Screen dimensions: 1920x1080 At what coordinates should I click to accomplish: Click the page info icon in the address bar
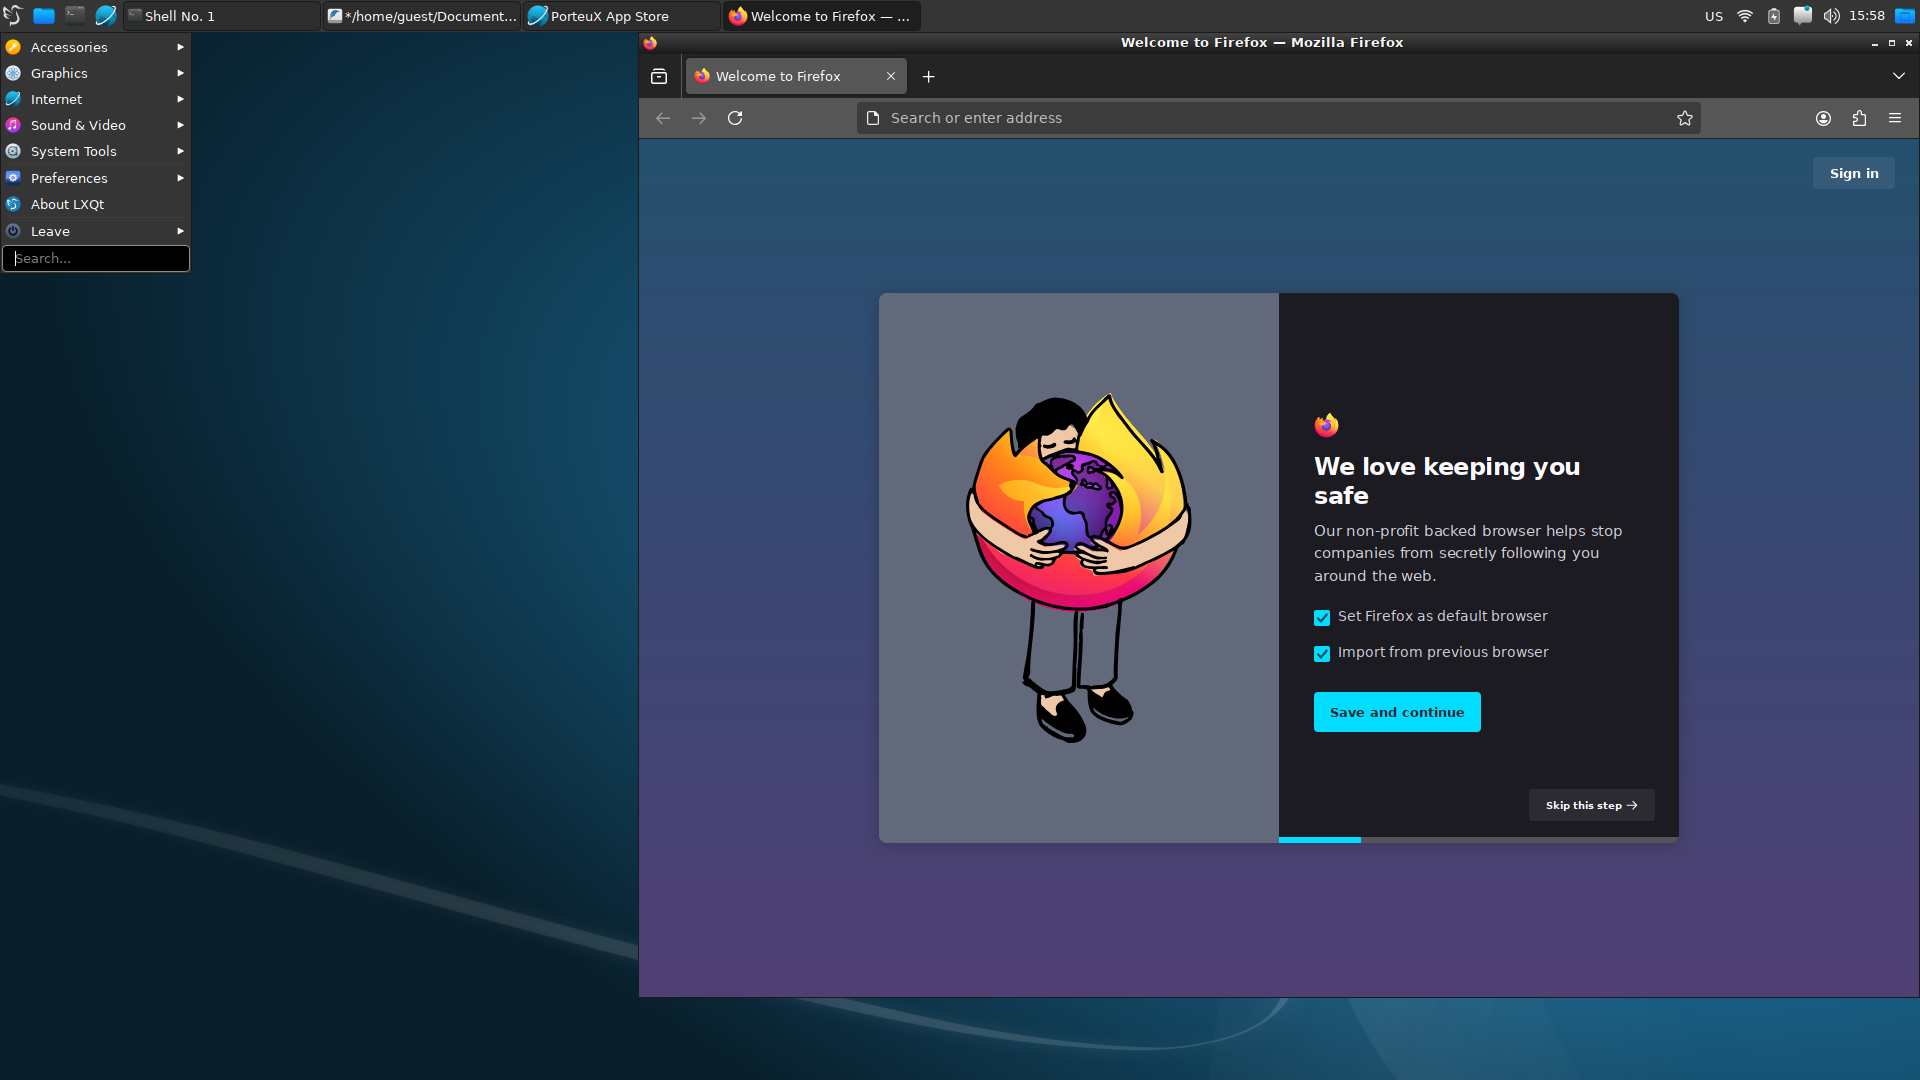873,118
